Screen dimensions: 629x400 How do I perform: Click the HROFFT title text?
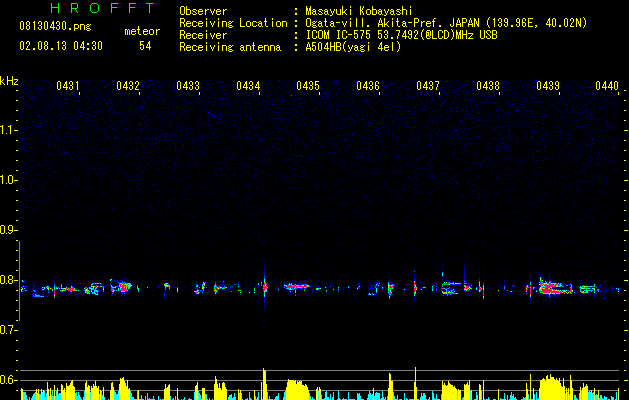click(x=103, y=8)
